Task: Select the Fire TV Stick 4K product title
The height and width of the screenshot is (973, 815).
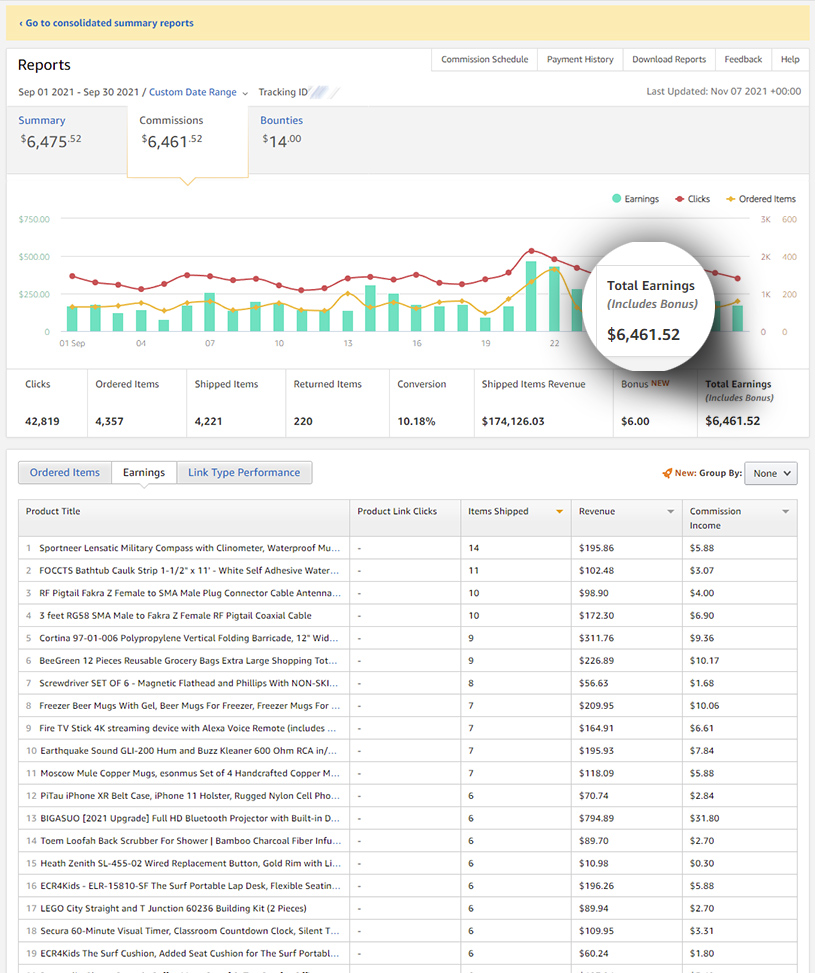Action: pos(187,728)
